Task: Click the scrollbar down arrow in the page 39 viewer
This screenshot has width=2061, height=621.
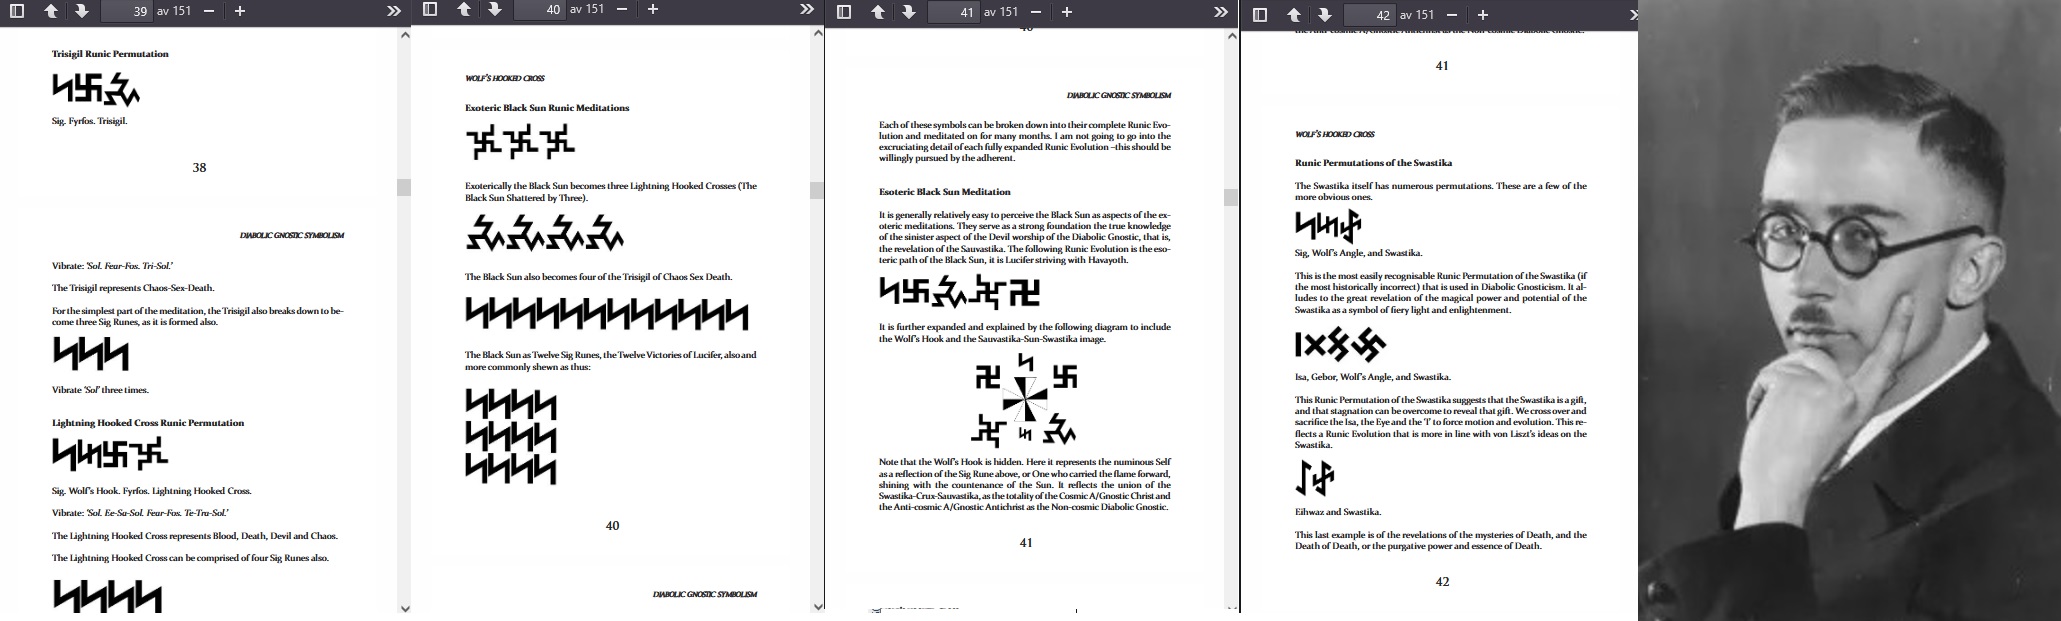Action: [x=404, y=607]
